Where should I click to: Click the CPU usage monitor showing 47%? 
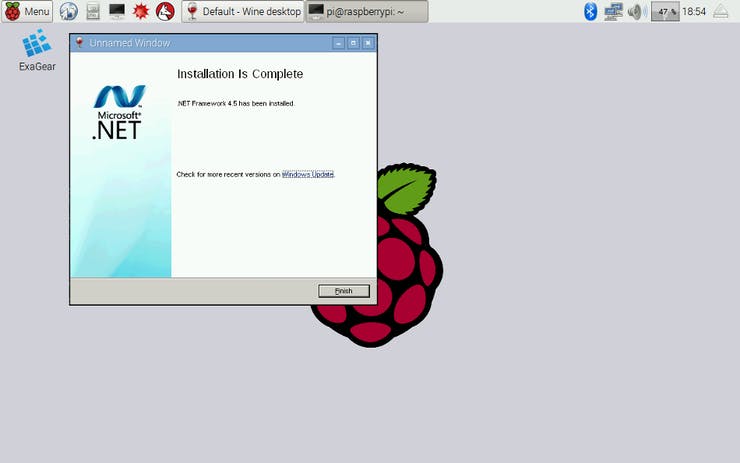click(x=665, y=12)
